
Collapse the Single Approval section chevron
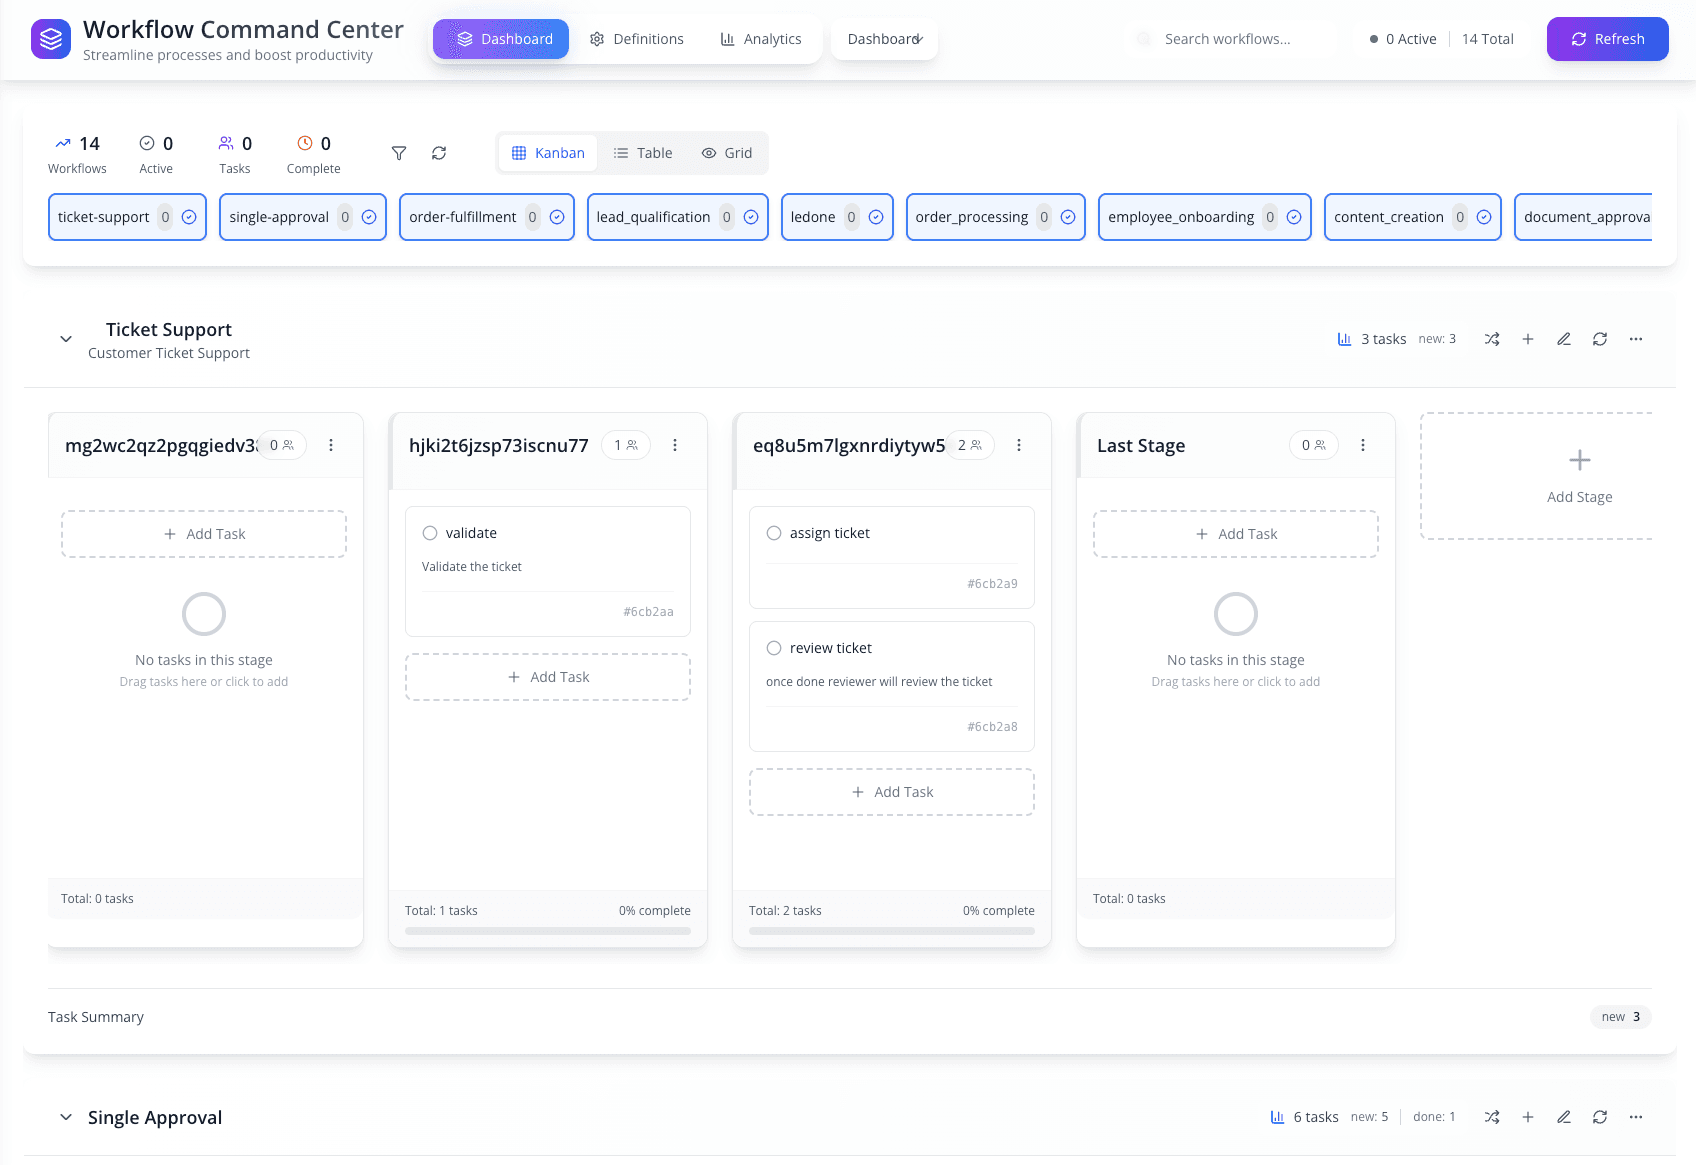(x=65, y=1117)
